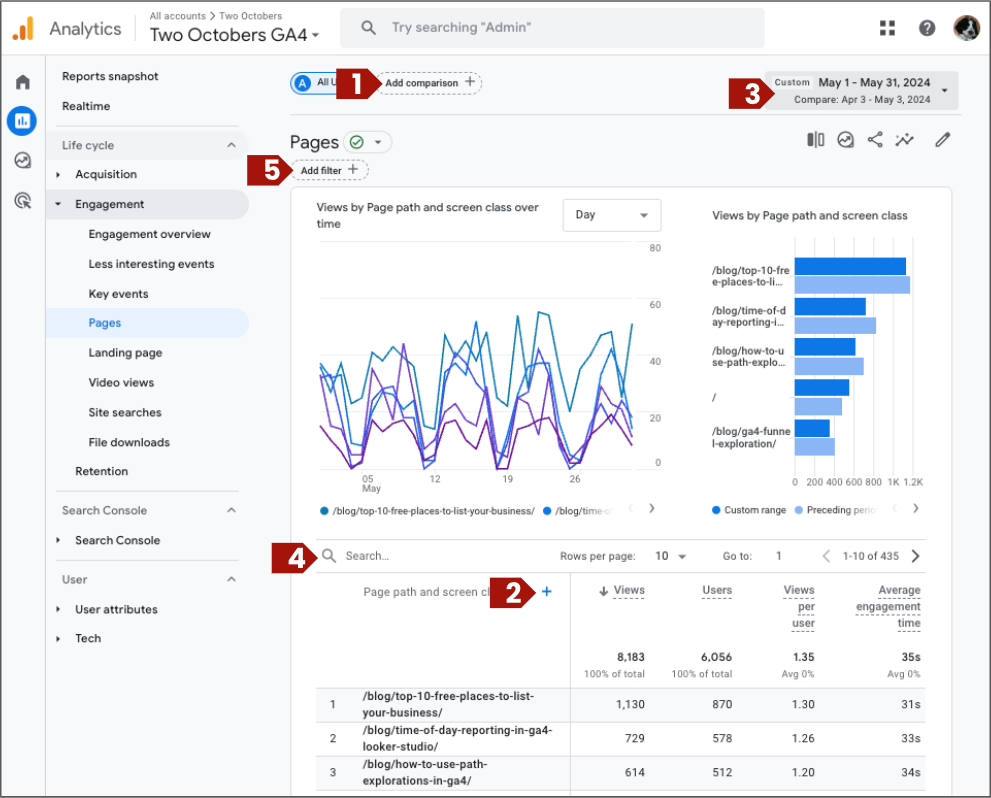Image resolution: width=991 pixels, height=798 pixels.
Task: Toggle Custom range legend dot
Action: point(716,510)
